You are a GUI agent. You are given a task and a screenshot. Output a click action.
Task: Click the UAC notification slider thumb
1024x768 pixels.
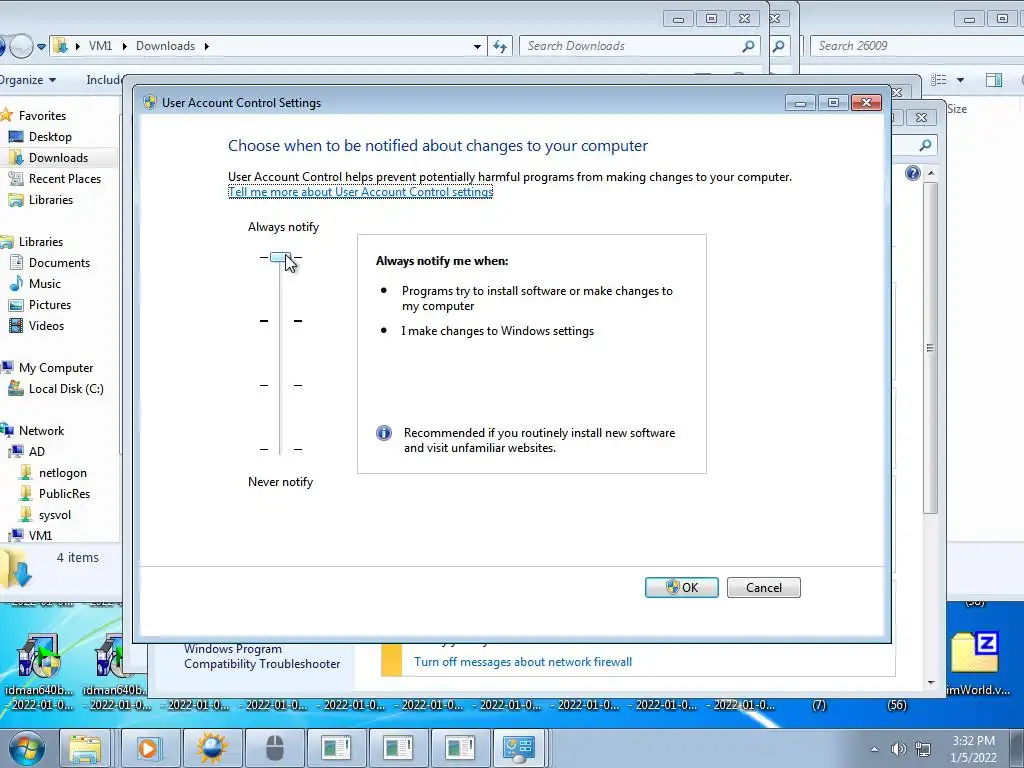280,257
